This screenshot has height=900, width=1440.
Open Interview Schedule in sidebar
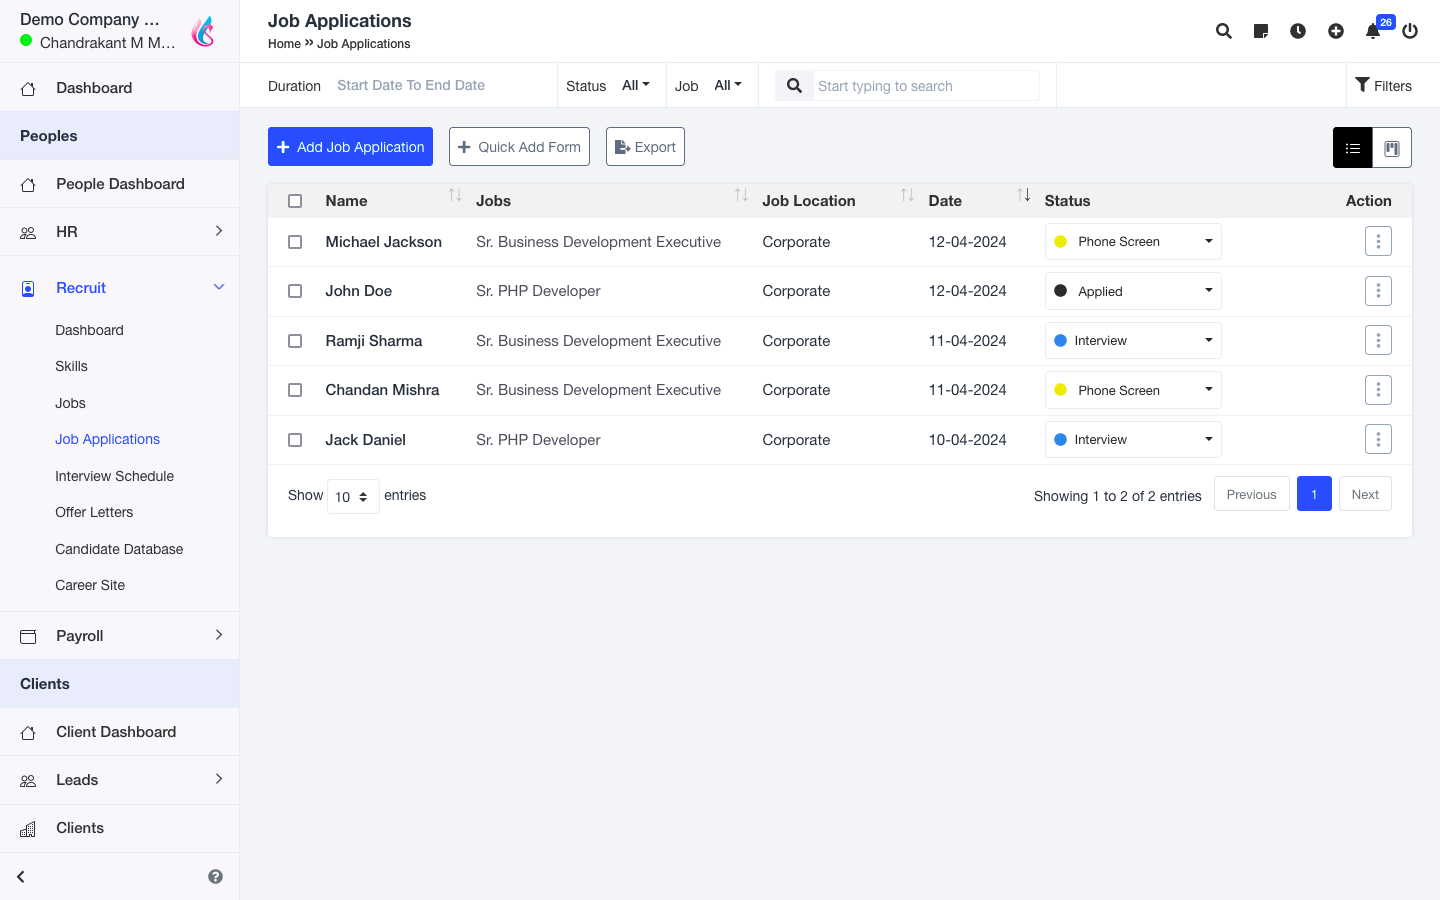[114, 476]
